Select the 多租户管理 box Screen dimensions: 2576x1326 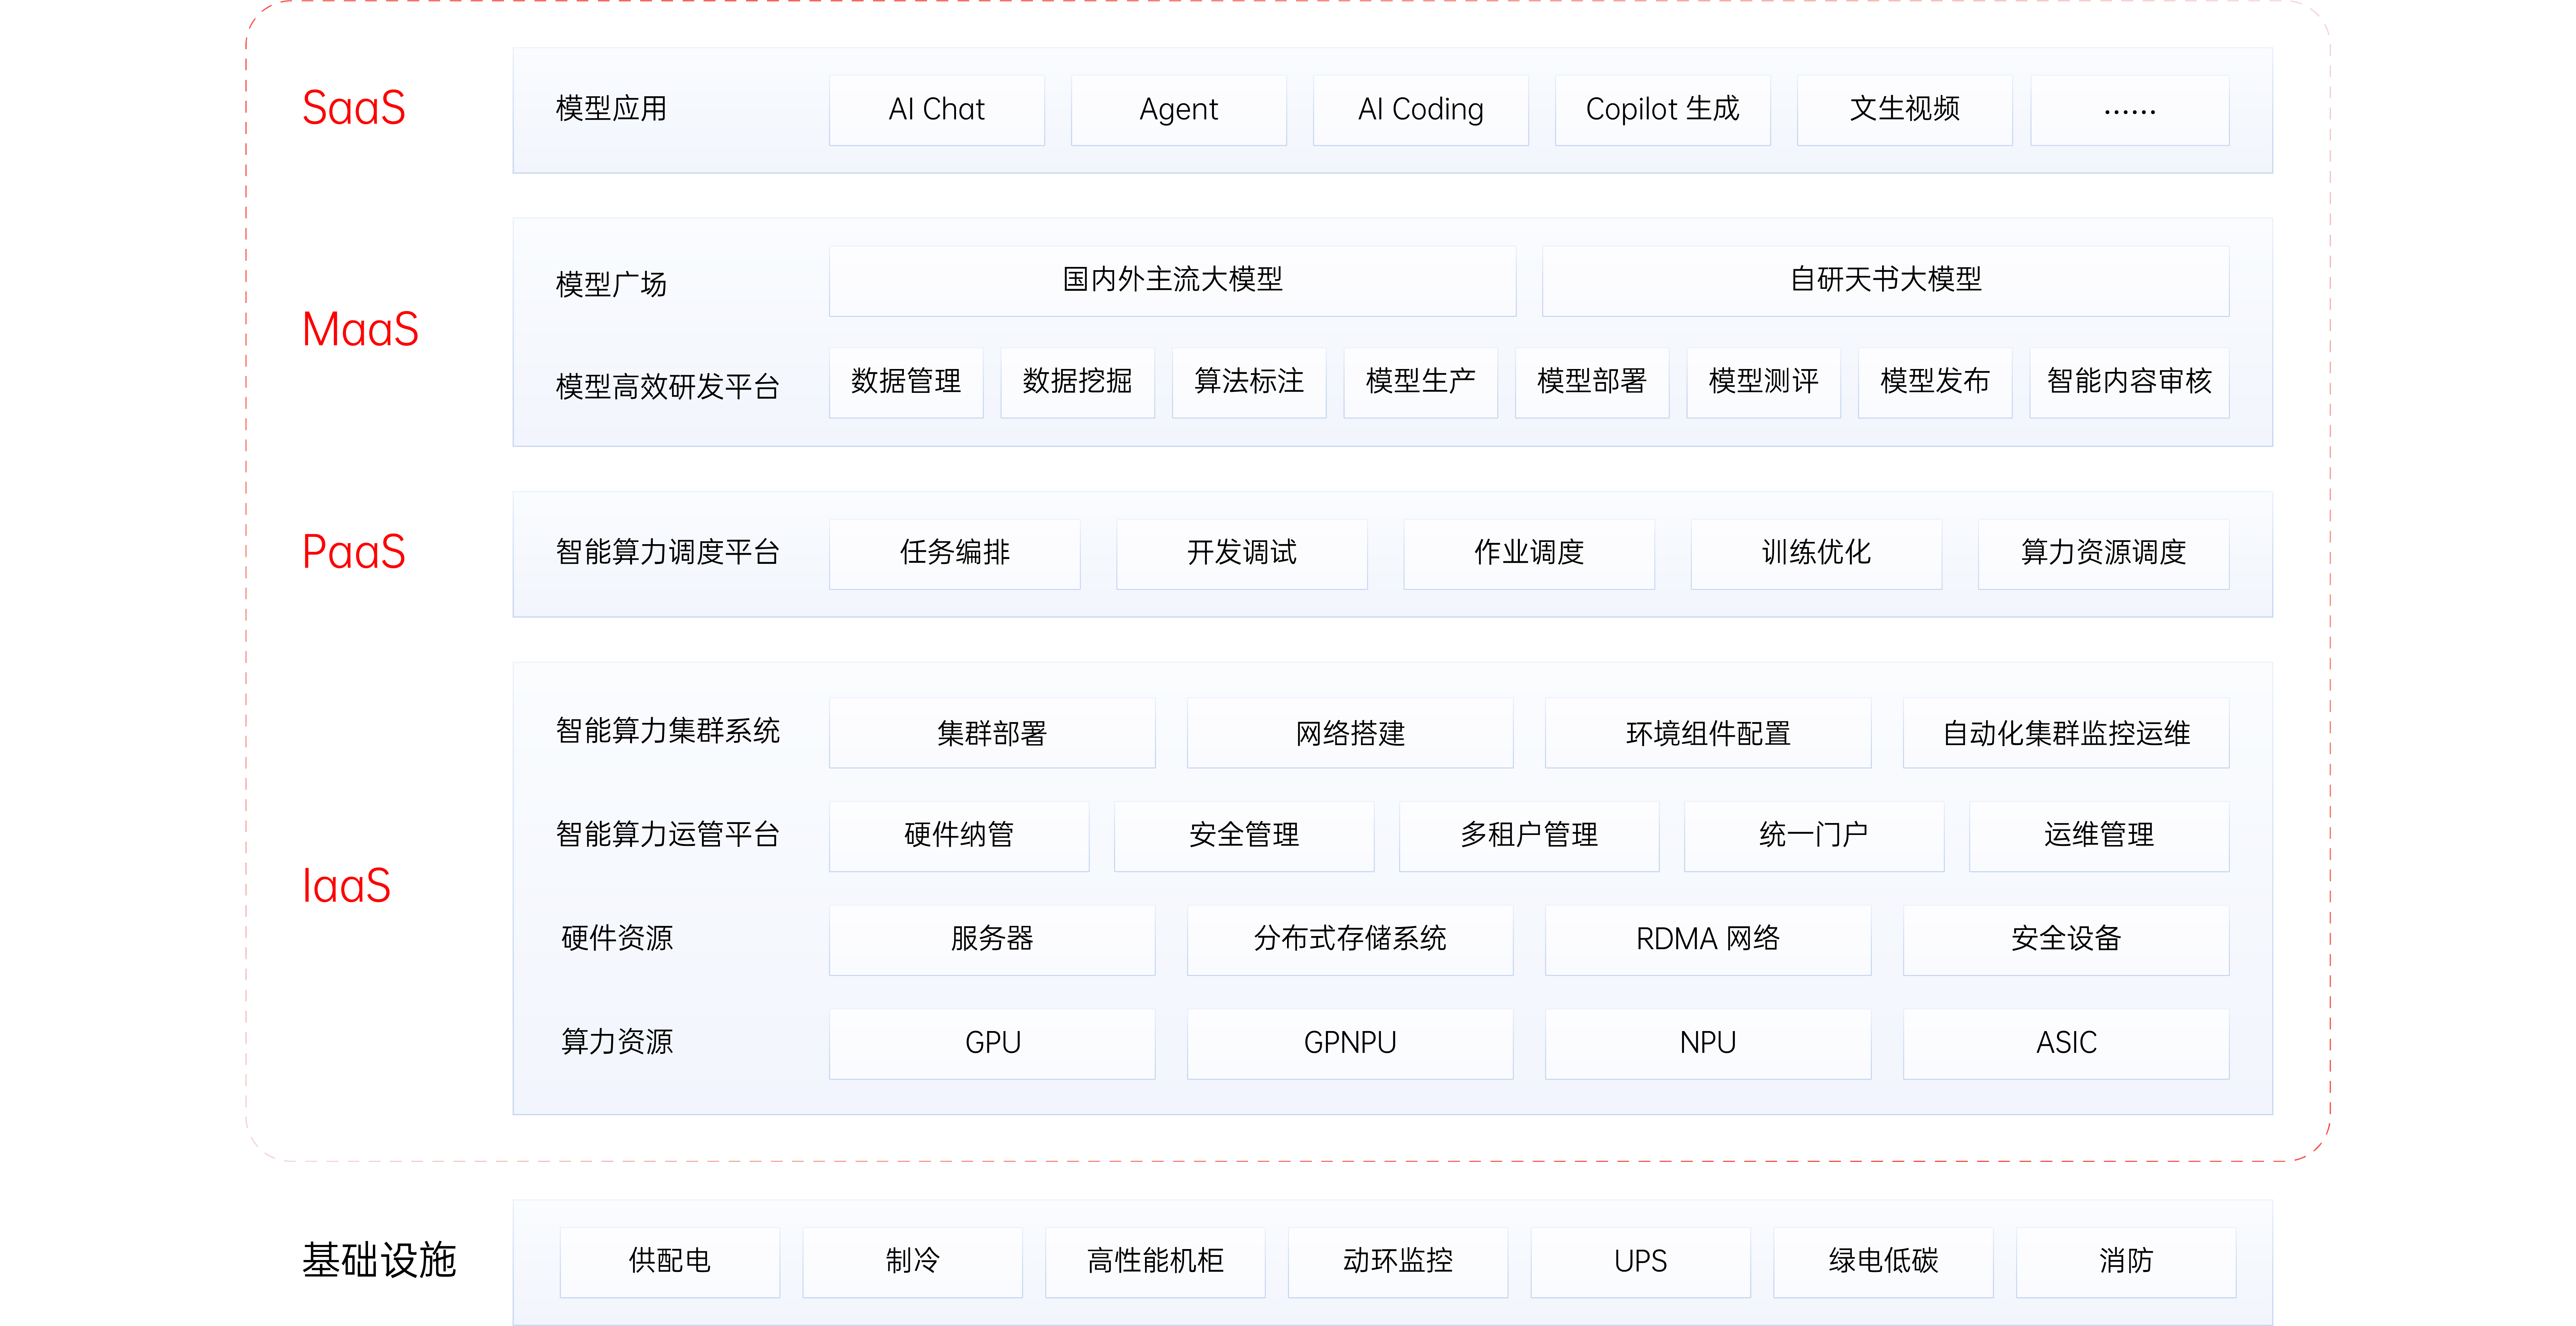click(x=1529, y=836)
